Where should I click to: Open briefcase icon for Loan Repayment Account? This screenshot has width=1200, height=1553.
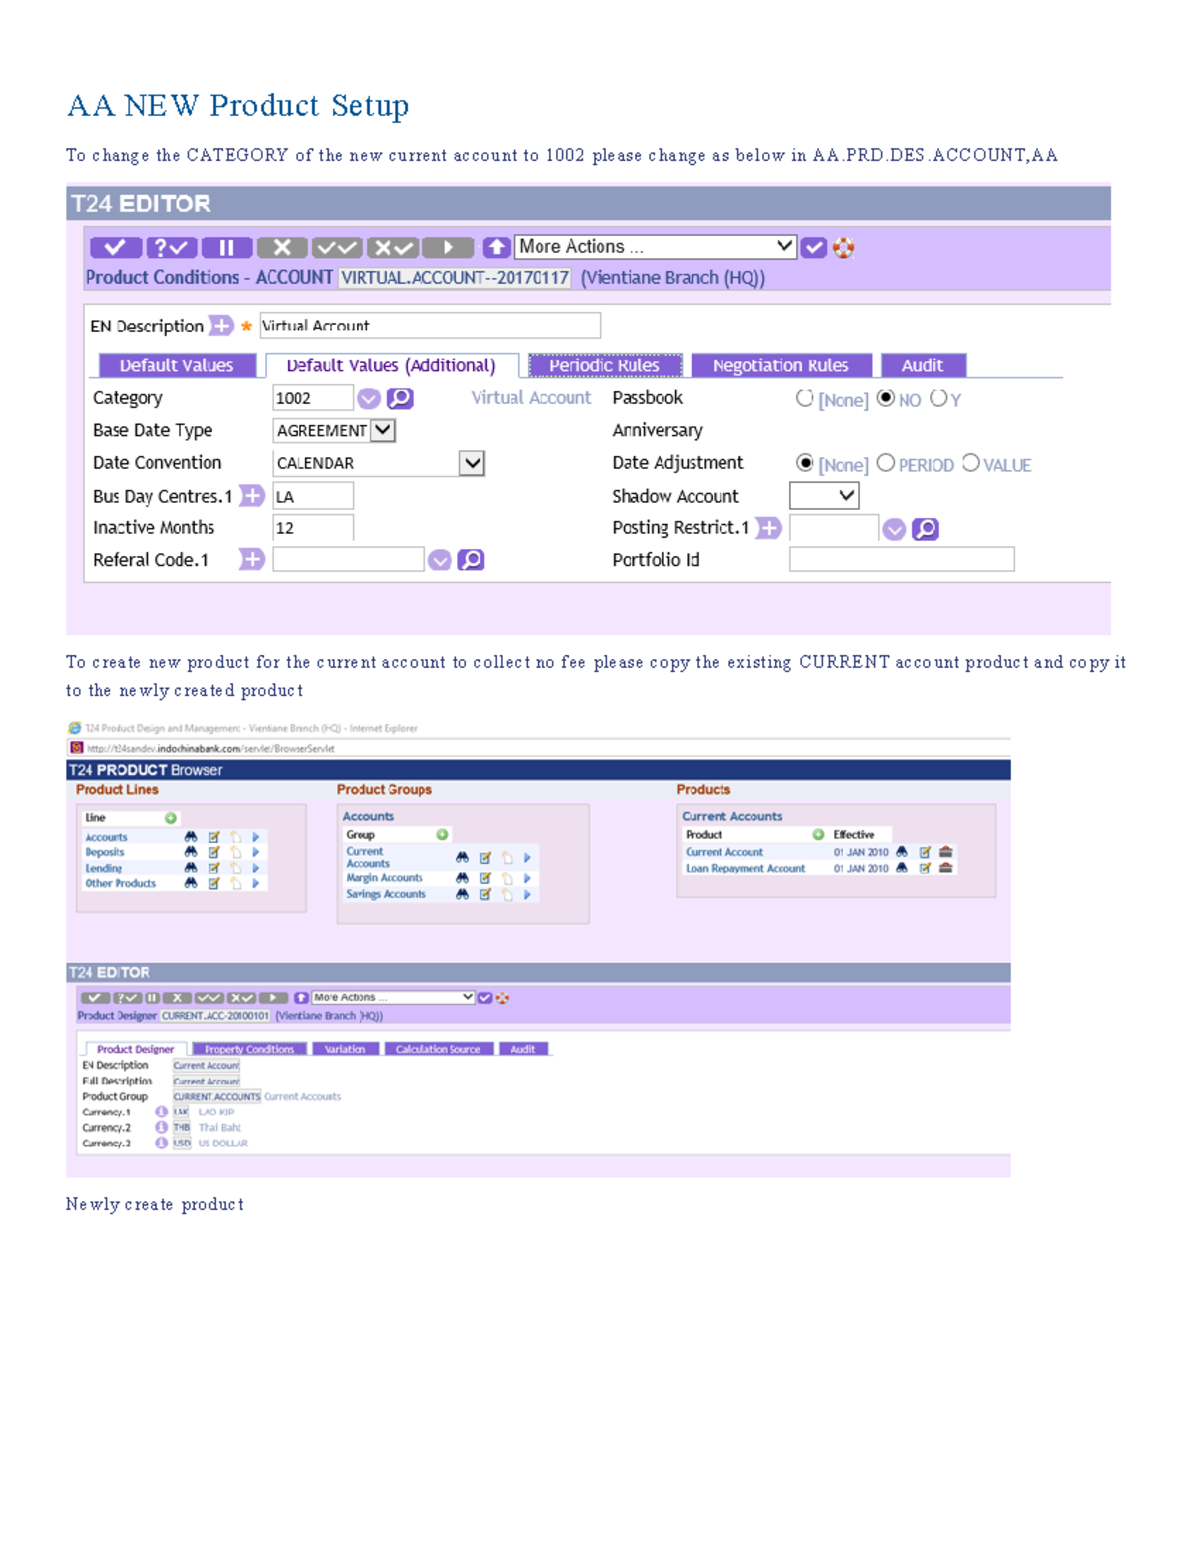[946, 868]
